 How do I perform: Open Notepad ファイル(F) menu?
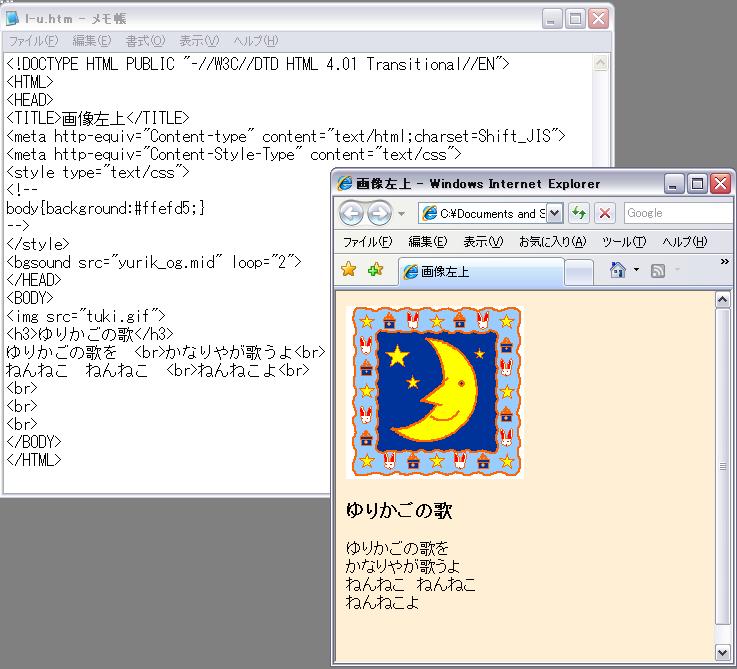click(33, 41)
